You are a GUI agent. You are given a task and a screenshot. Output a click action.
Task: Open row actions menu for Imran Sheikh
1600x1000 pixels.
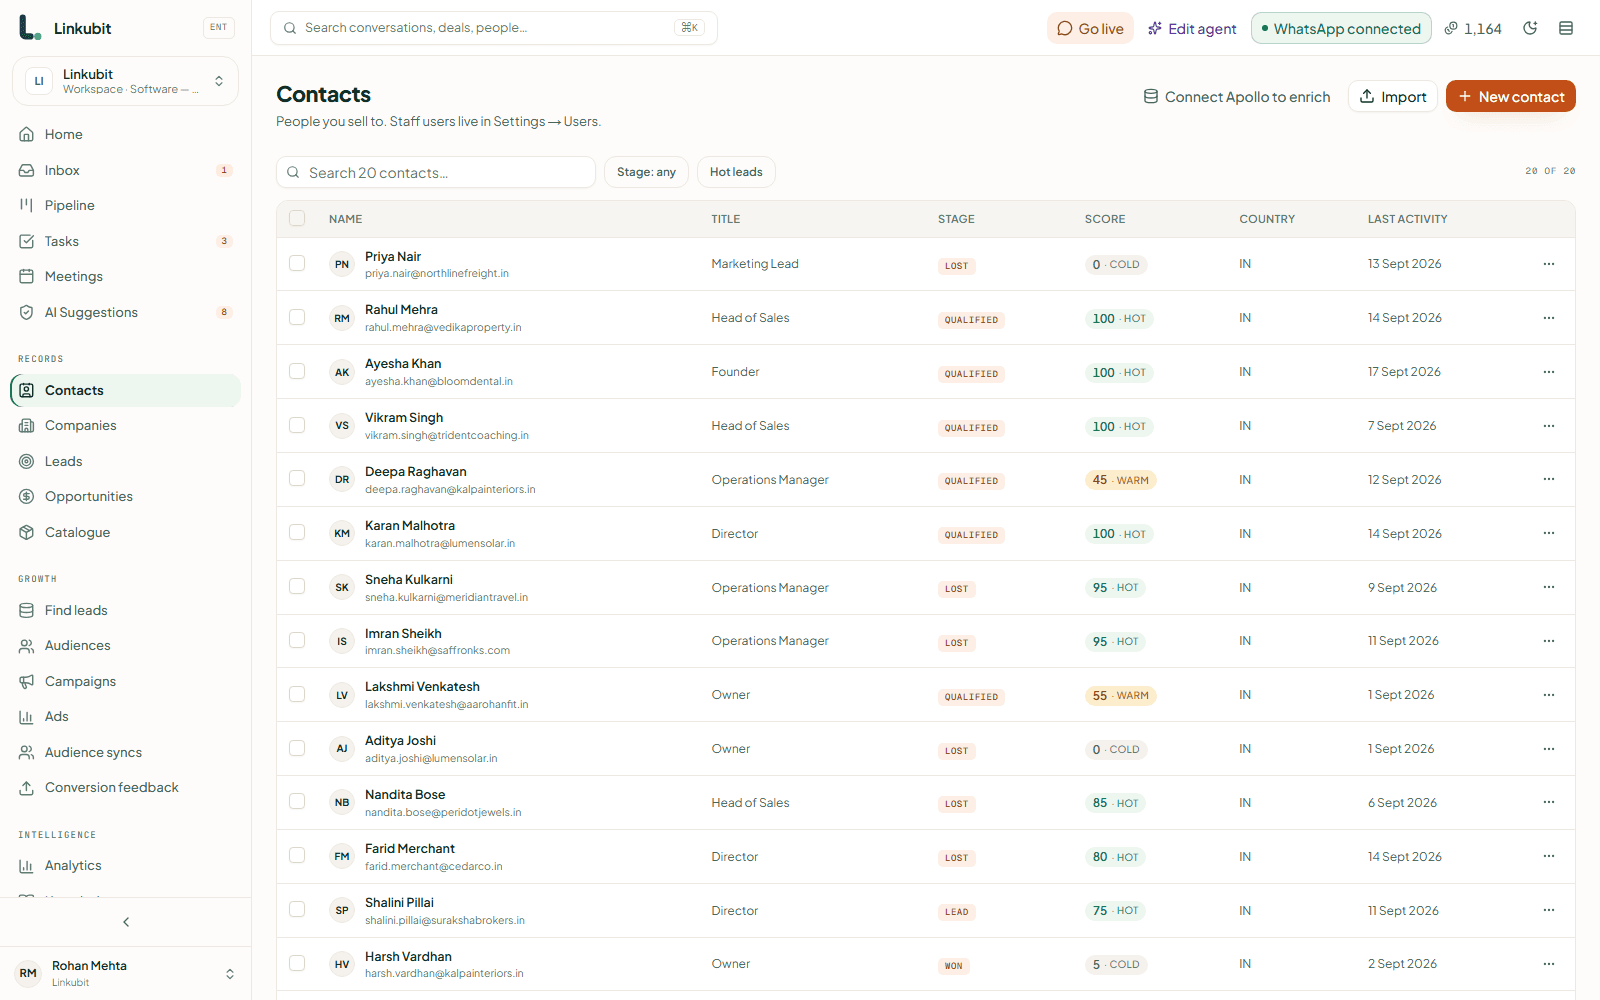click(1549, 641)
